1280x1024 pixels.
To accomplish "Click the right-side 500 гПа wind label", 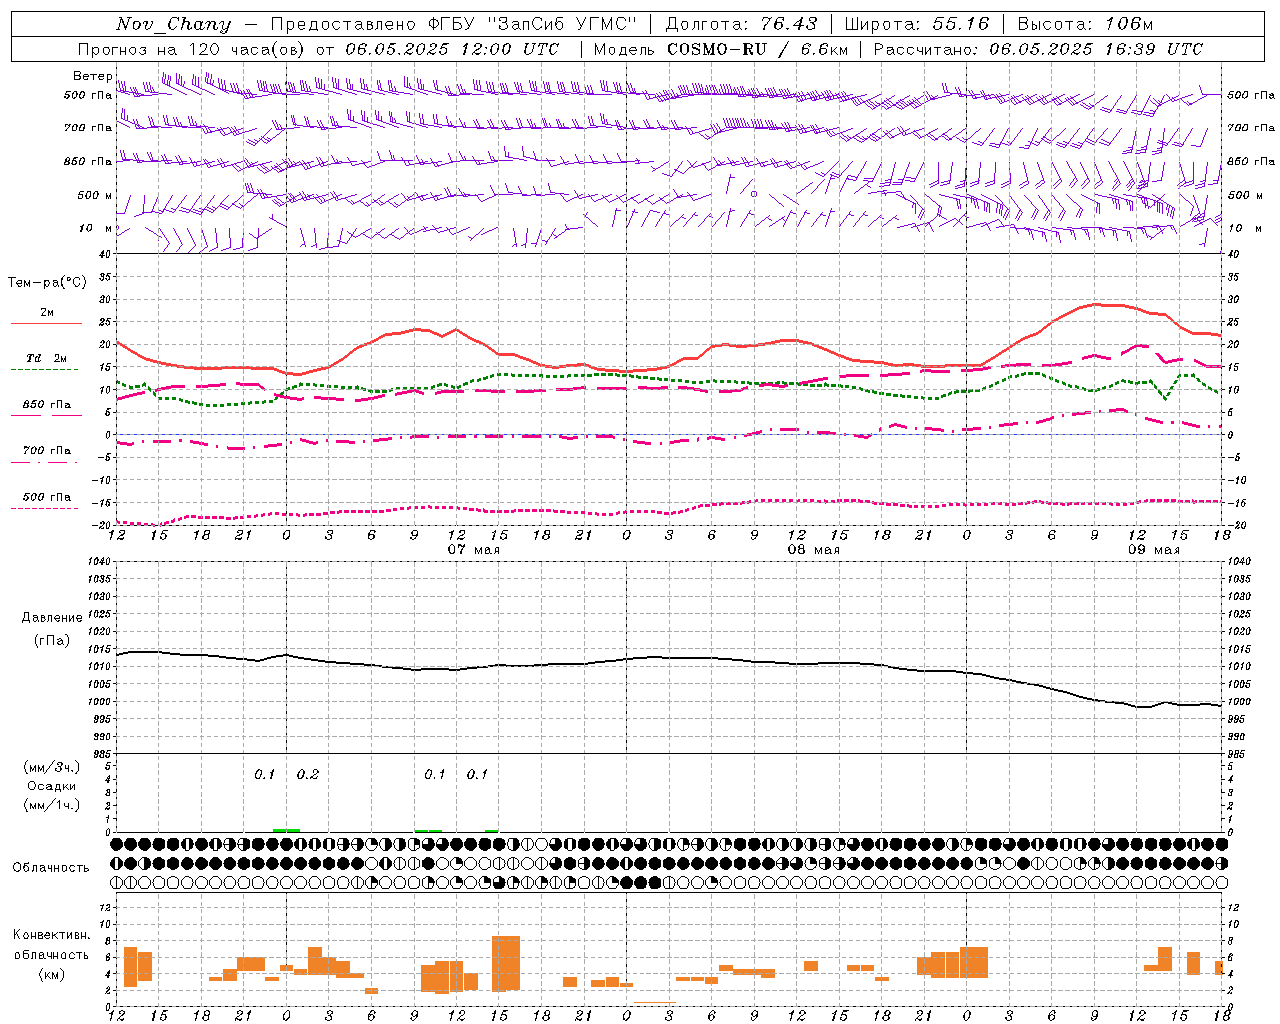I will pos(1251,95).
